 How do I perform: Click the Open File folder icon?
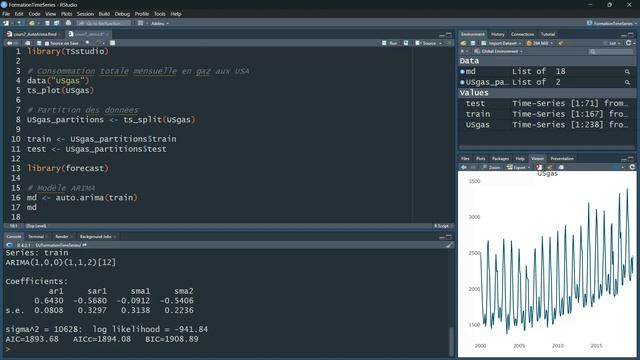pyautogui.click(x=32, y=23)
